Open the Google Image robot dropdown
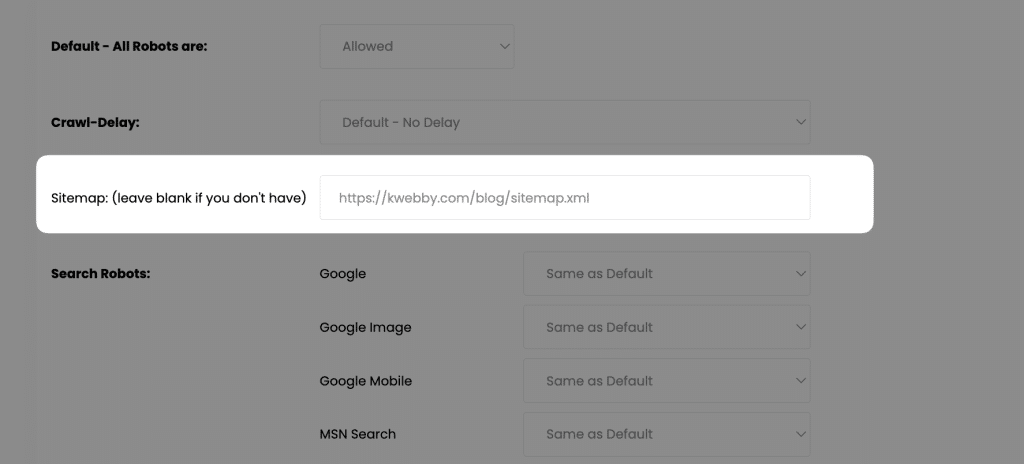 (x=666, y=327)
